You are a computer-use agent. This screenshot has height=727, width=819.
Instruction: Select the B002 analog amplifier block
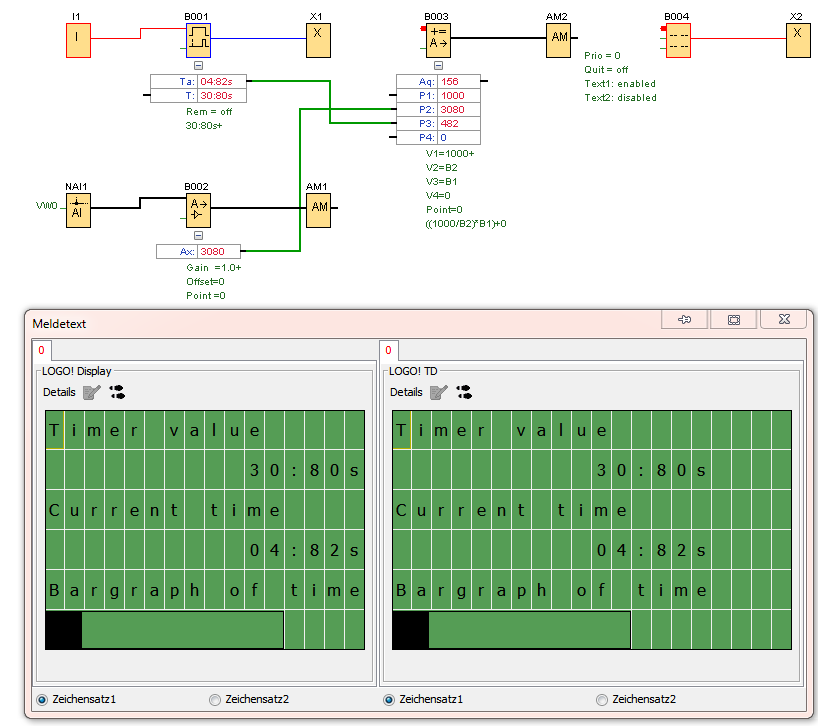[198, 209]
